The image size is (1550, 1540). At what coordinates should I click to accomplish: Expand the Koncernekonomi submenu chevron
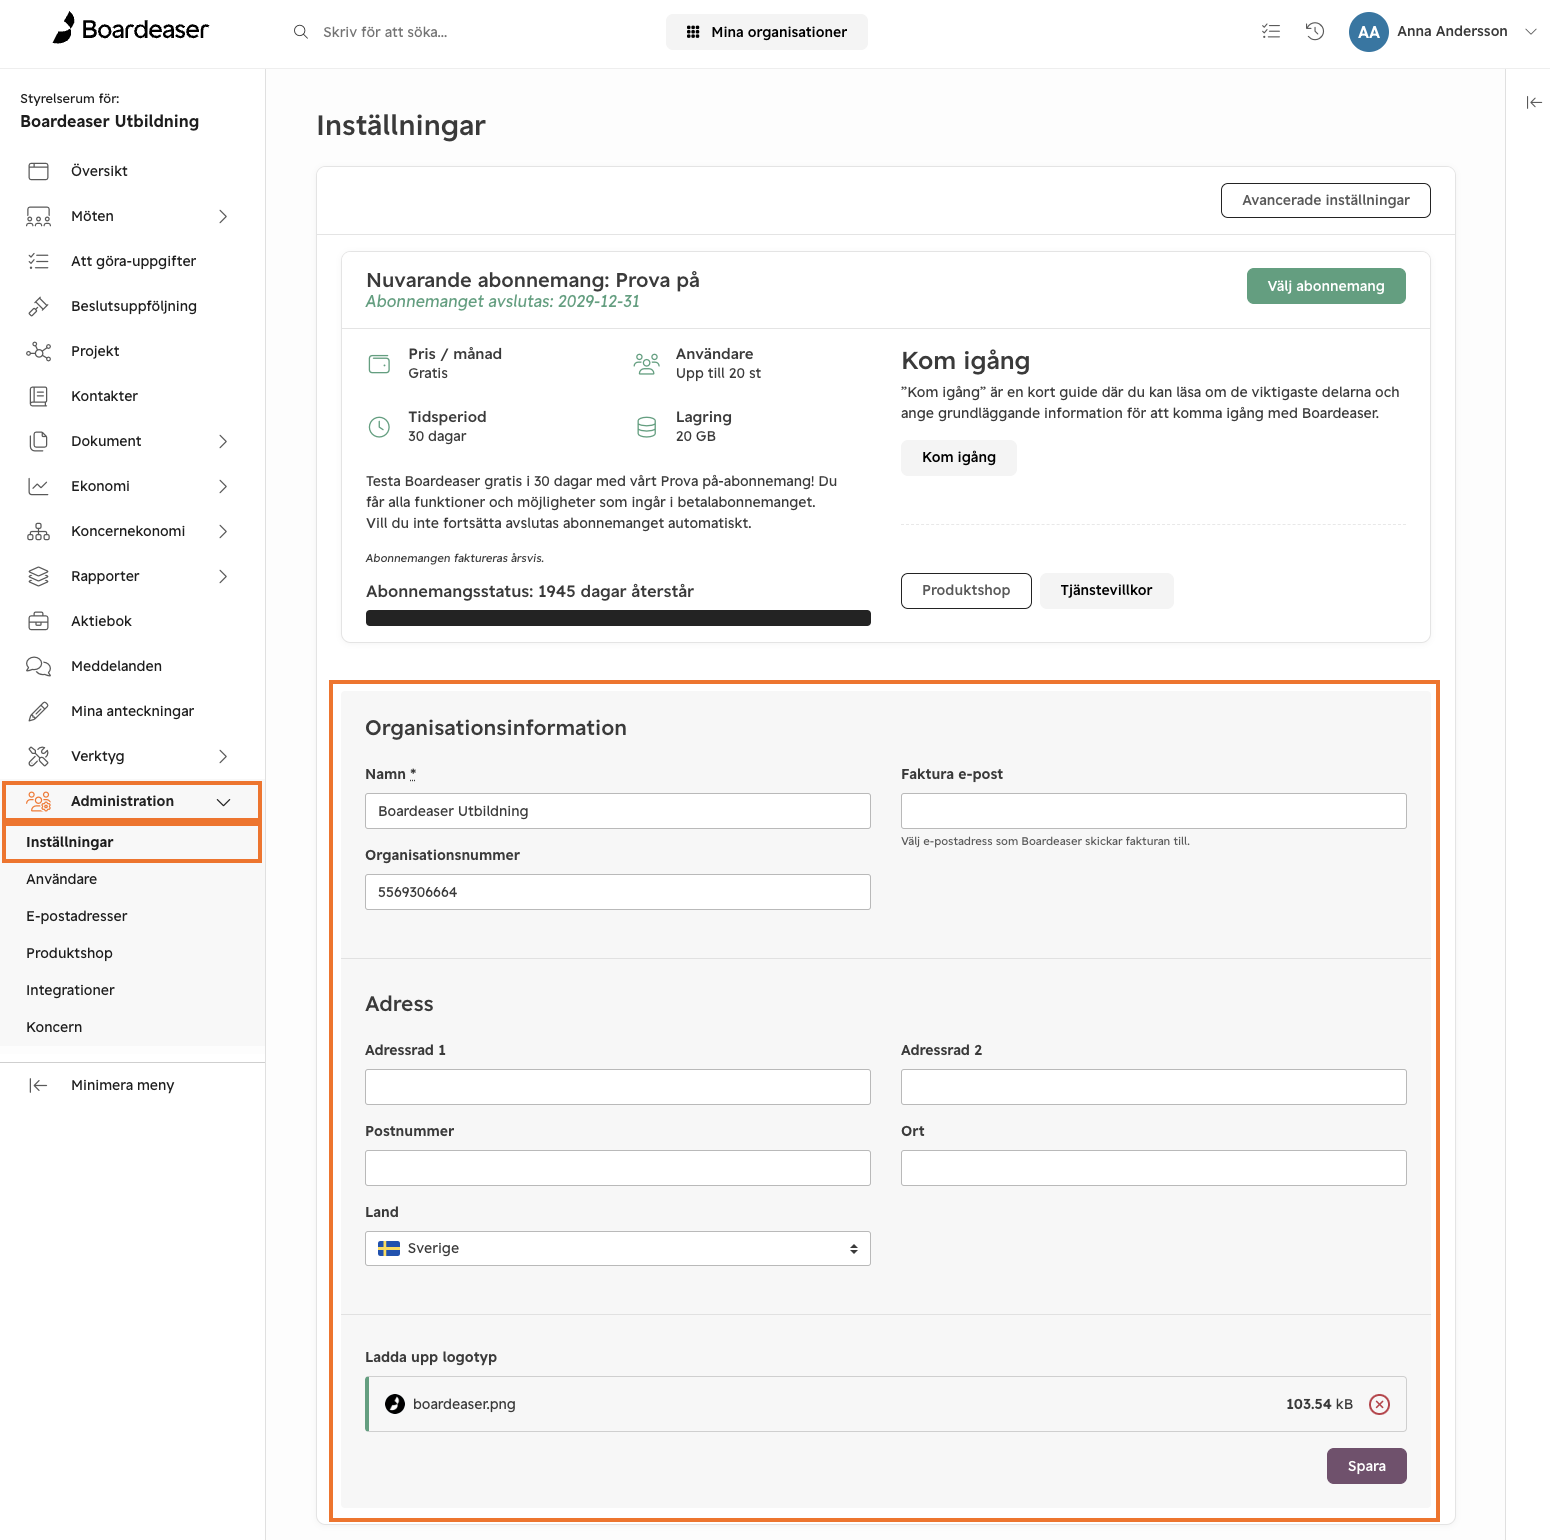[223, 531]
